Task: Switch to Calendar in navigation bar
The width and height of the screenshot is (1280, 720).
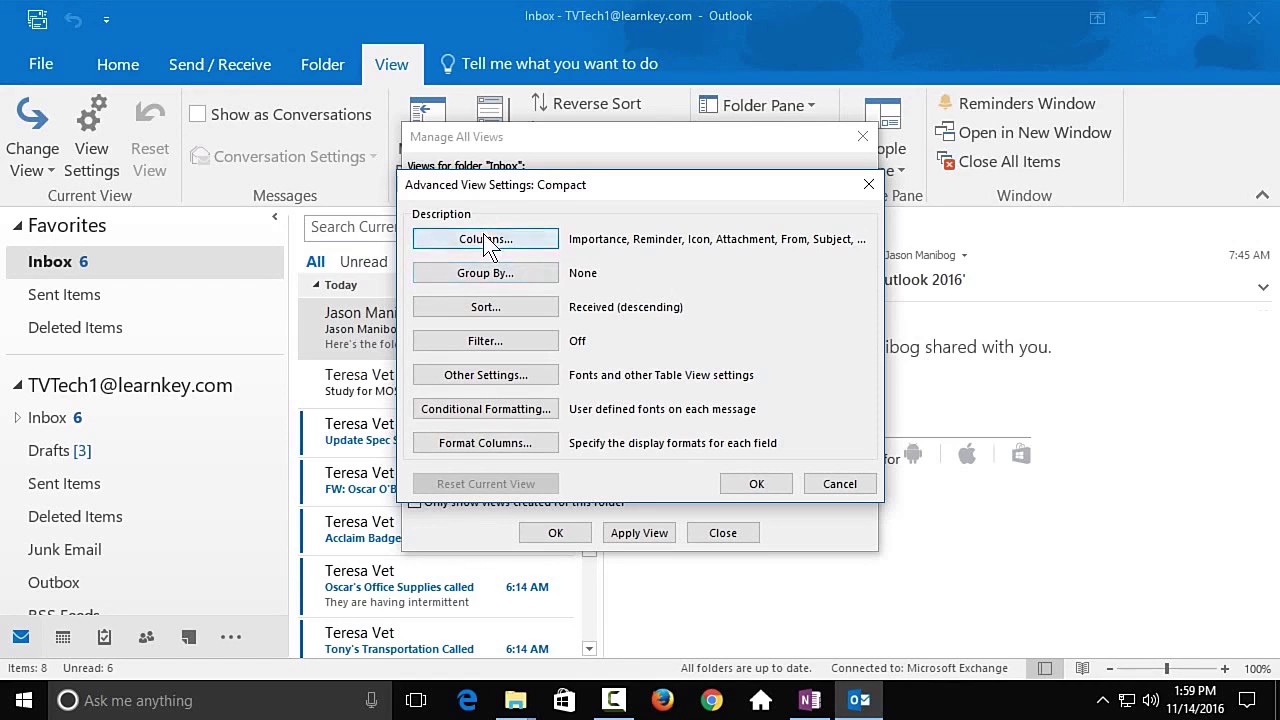Action: click(x=63, y=637)
